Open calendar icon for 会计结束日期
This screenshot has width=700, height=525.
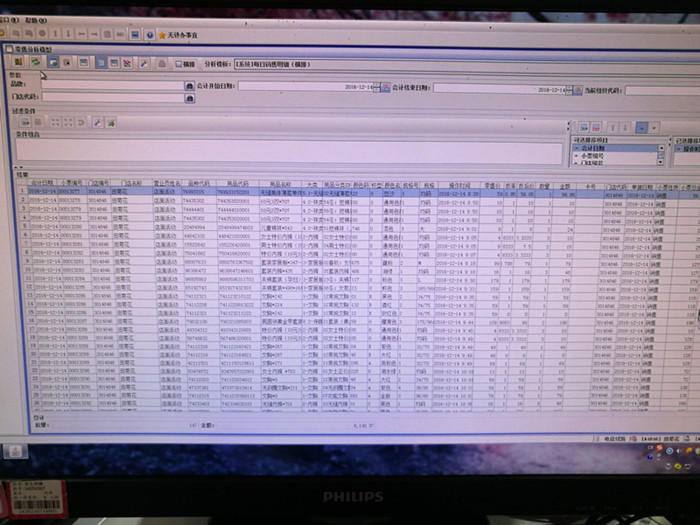tap(575, 89)
